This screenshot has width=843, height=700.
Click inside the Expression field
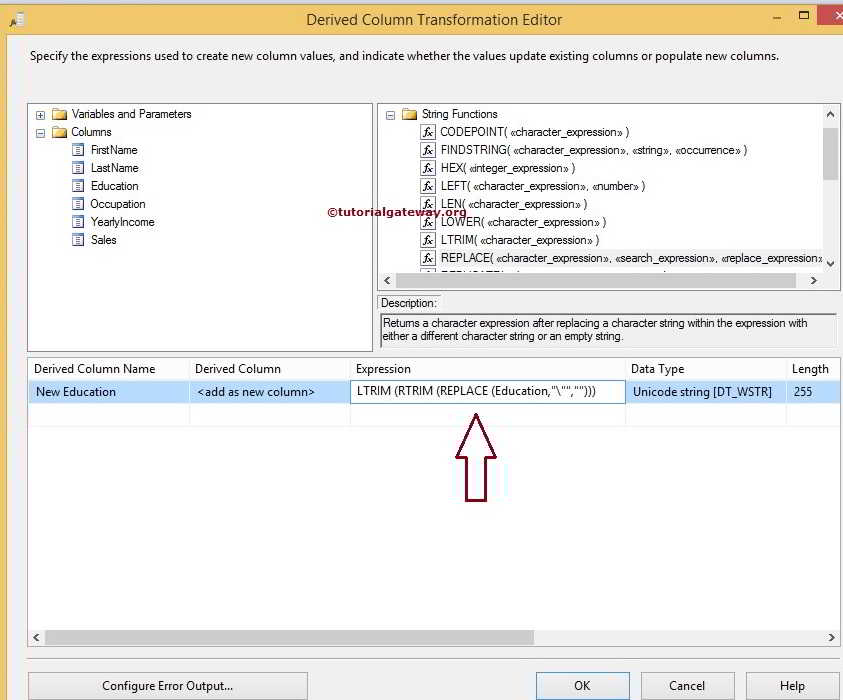point(488,392)
